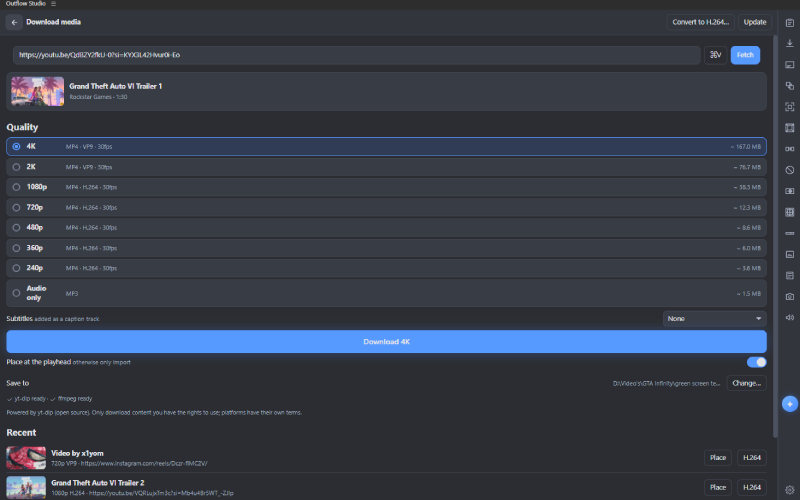
Task: Pick the 480p quality option
Action: pyautogui.click(x=386, y=228)
